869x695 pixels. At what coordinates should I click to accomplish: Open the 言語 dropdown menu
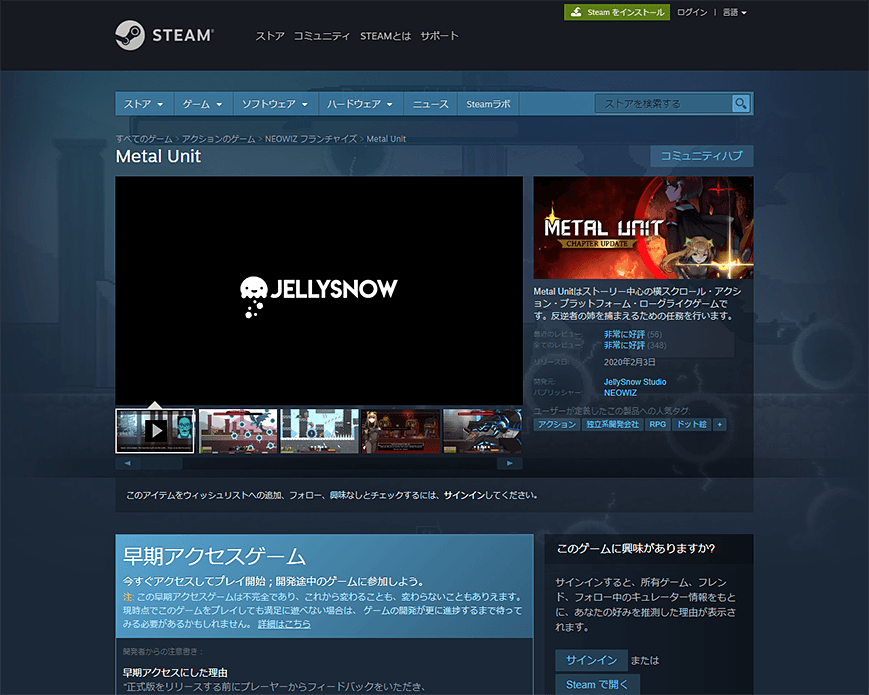click(x=737, y=12)
